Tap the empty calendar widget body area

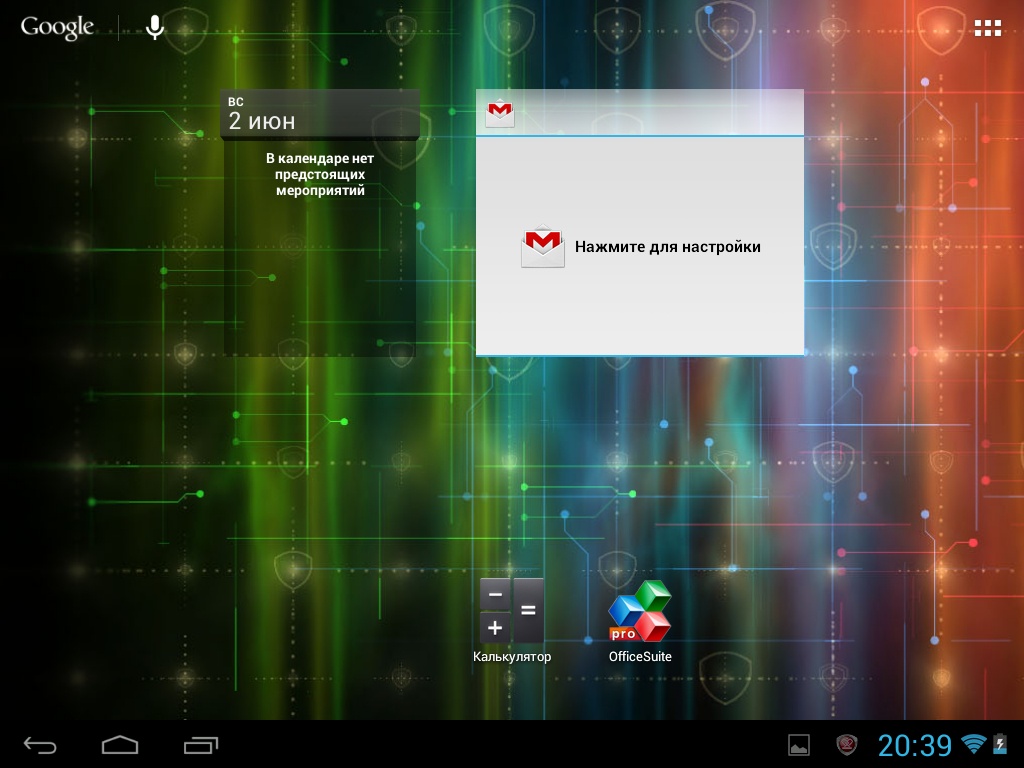click(x=320, y=280)
